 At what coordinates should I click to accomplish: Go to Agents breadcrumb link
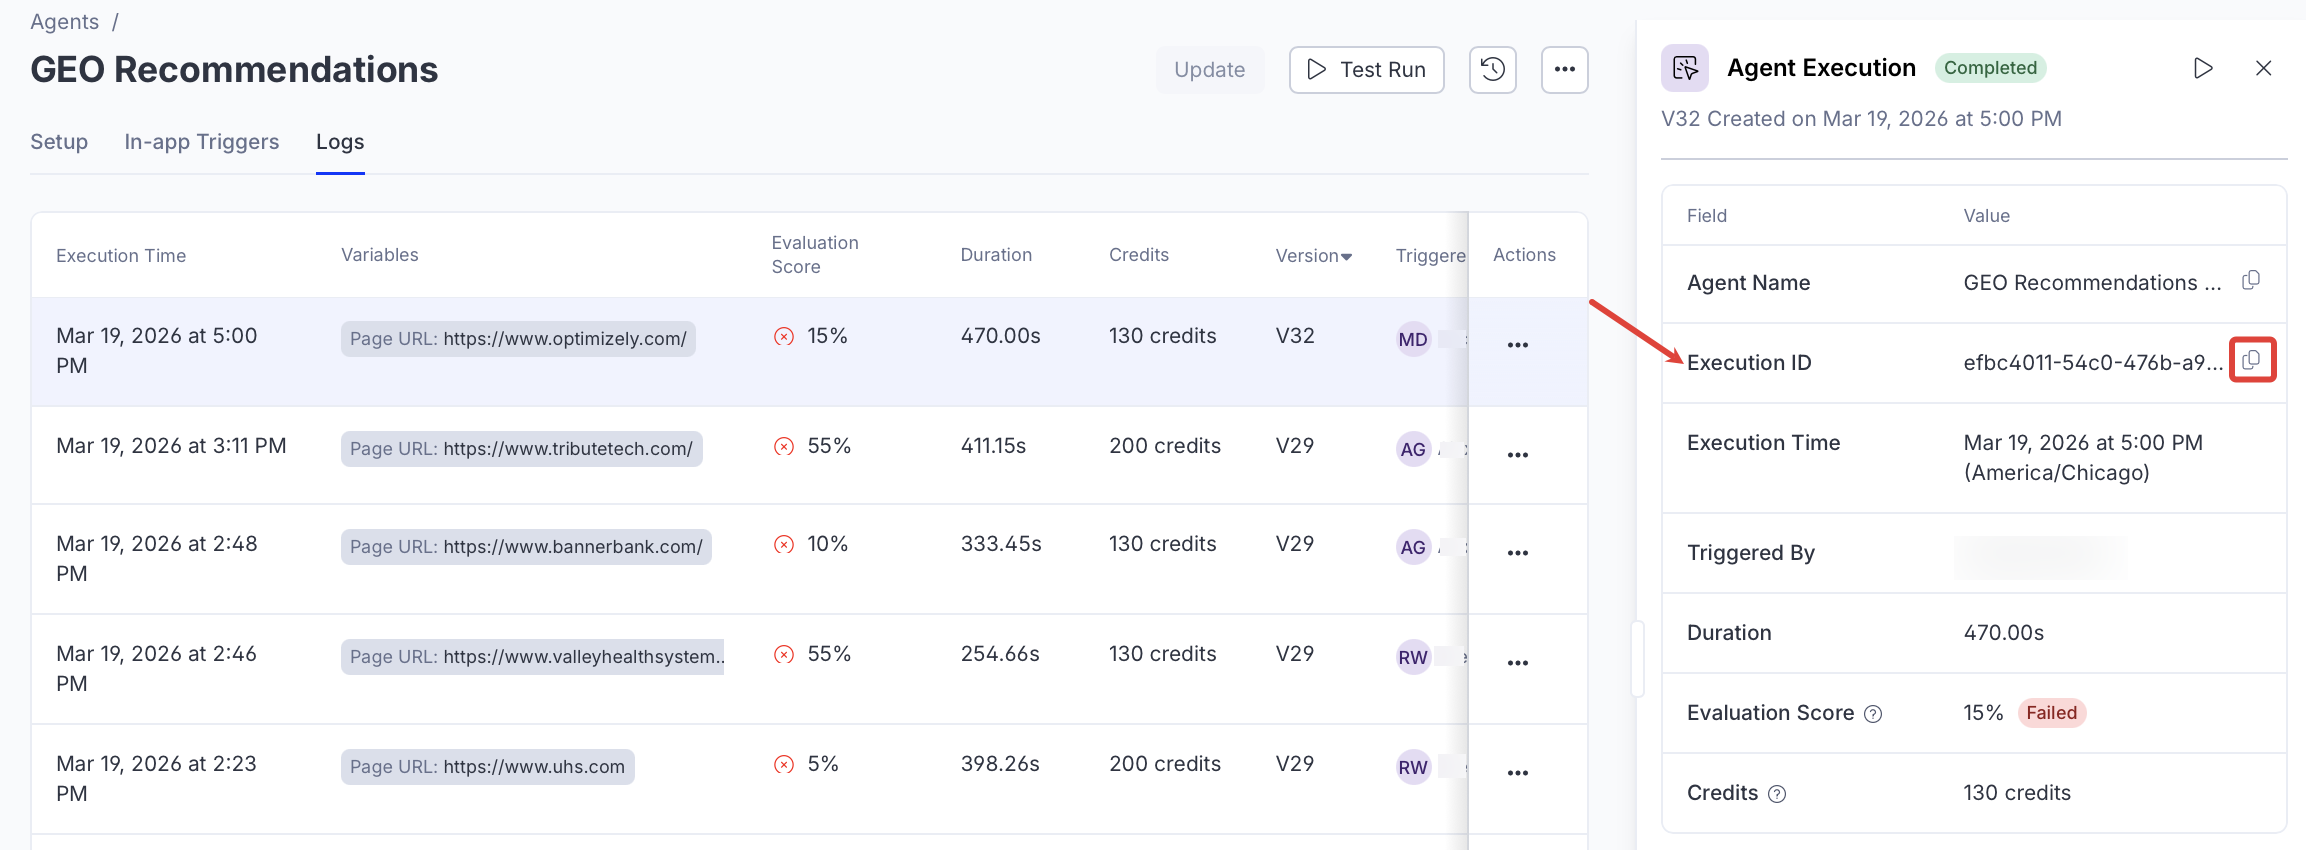64,22
